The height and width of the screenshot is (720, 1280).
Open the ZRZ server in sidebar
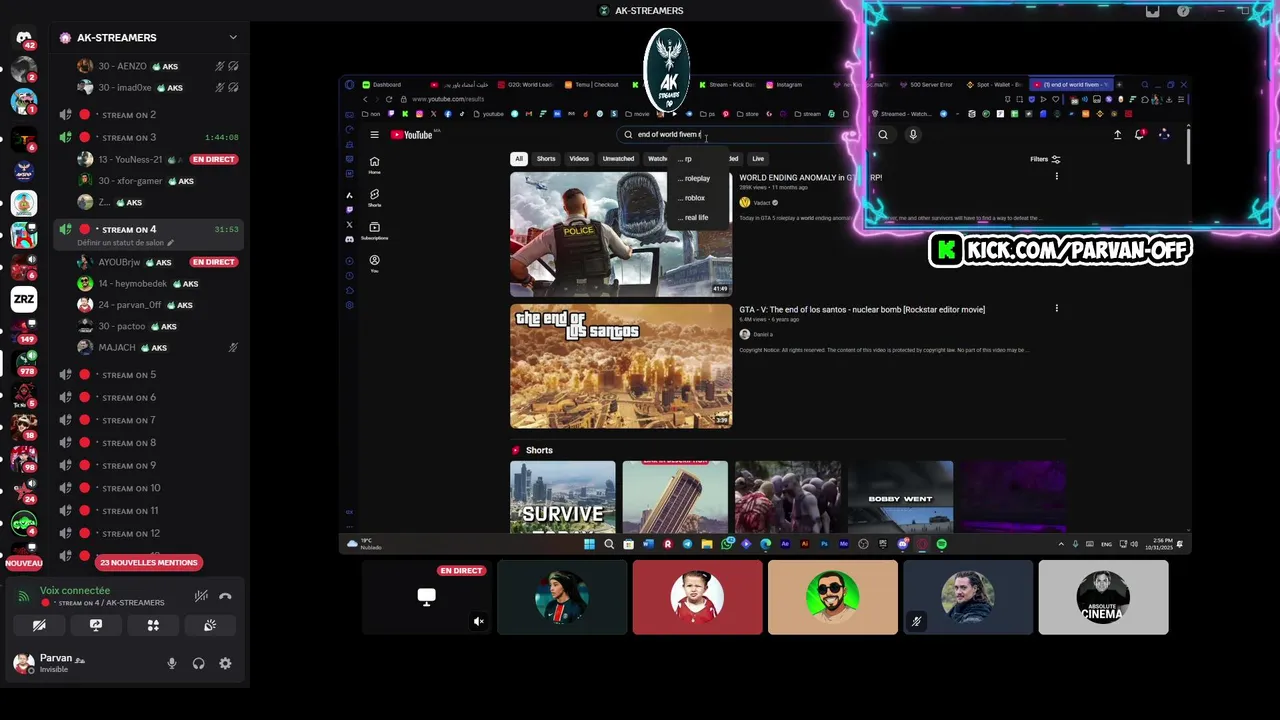[x=24, y=299]
